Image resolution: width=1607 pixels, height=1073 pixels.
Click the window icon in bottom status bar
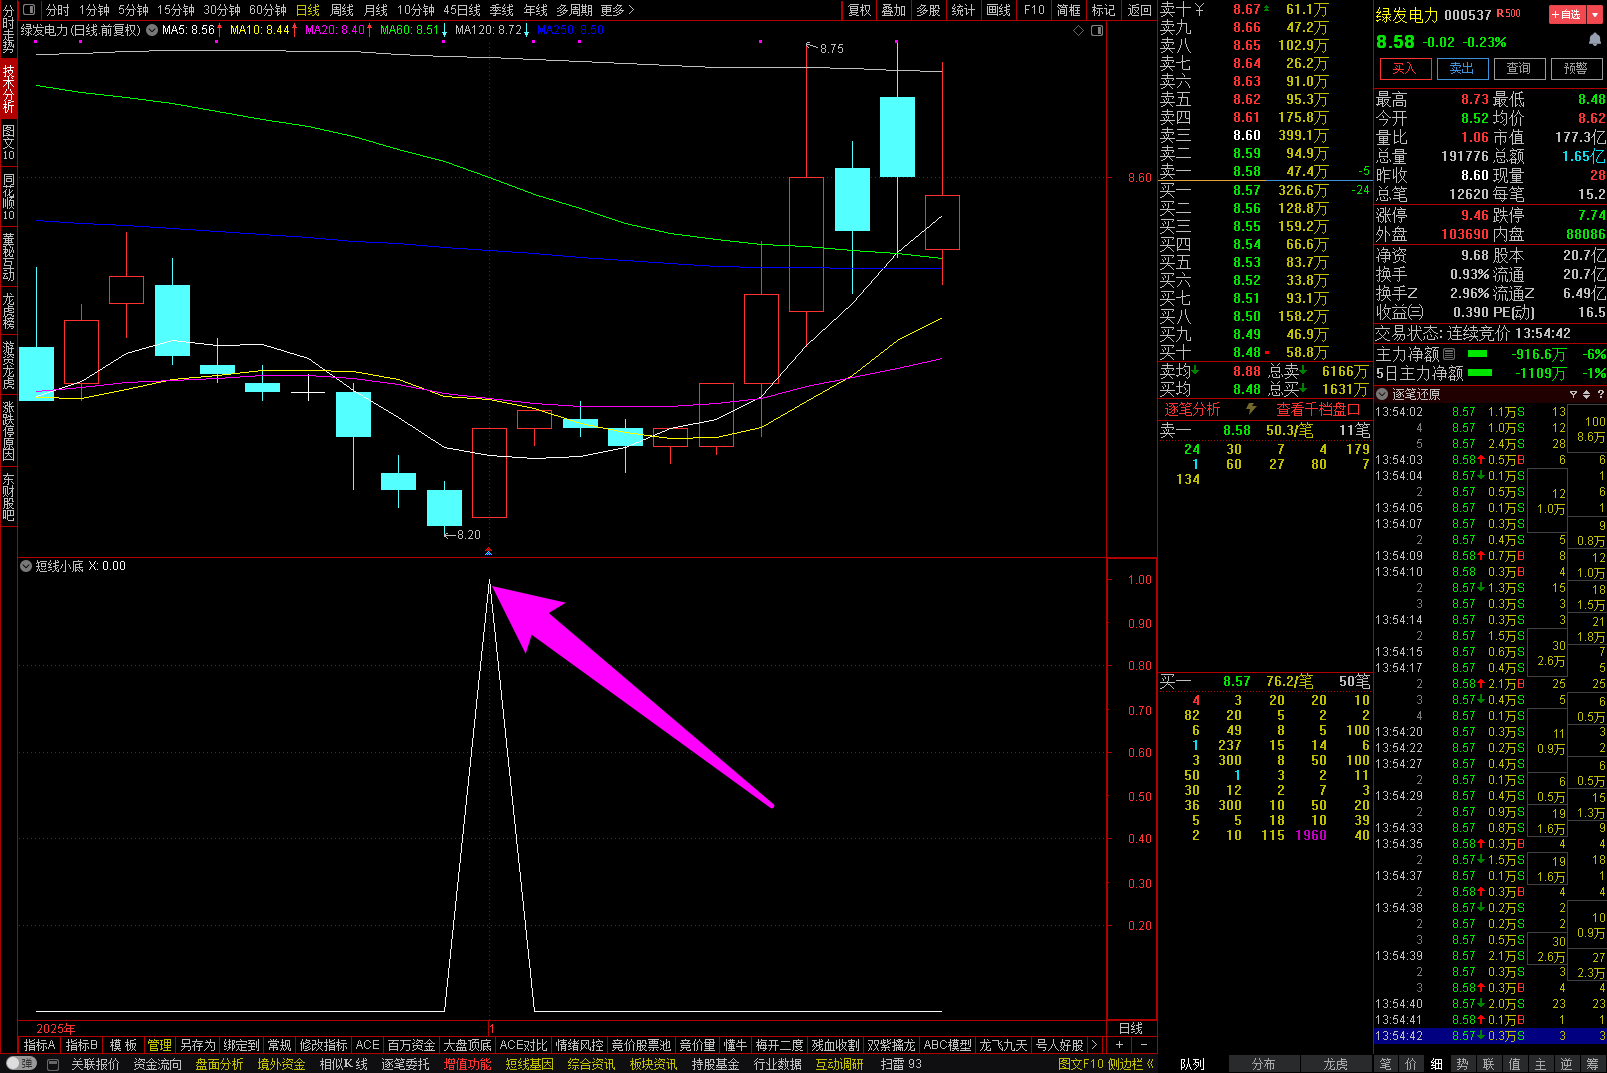pos(53,1064)
